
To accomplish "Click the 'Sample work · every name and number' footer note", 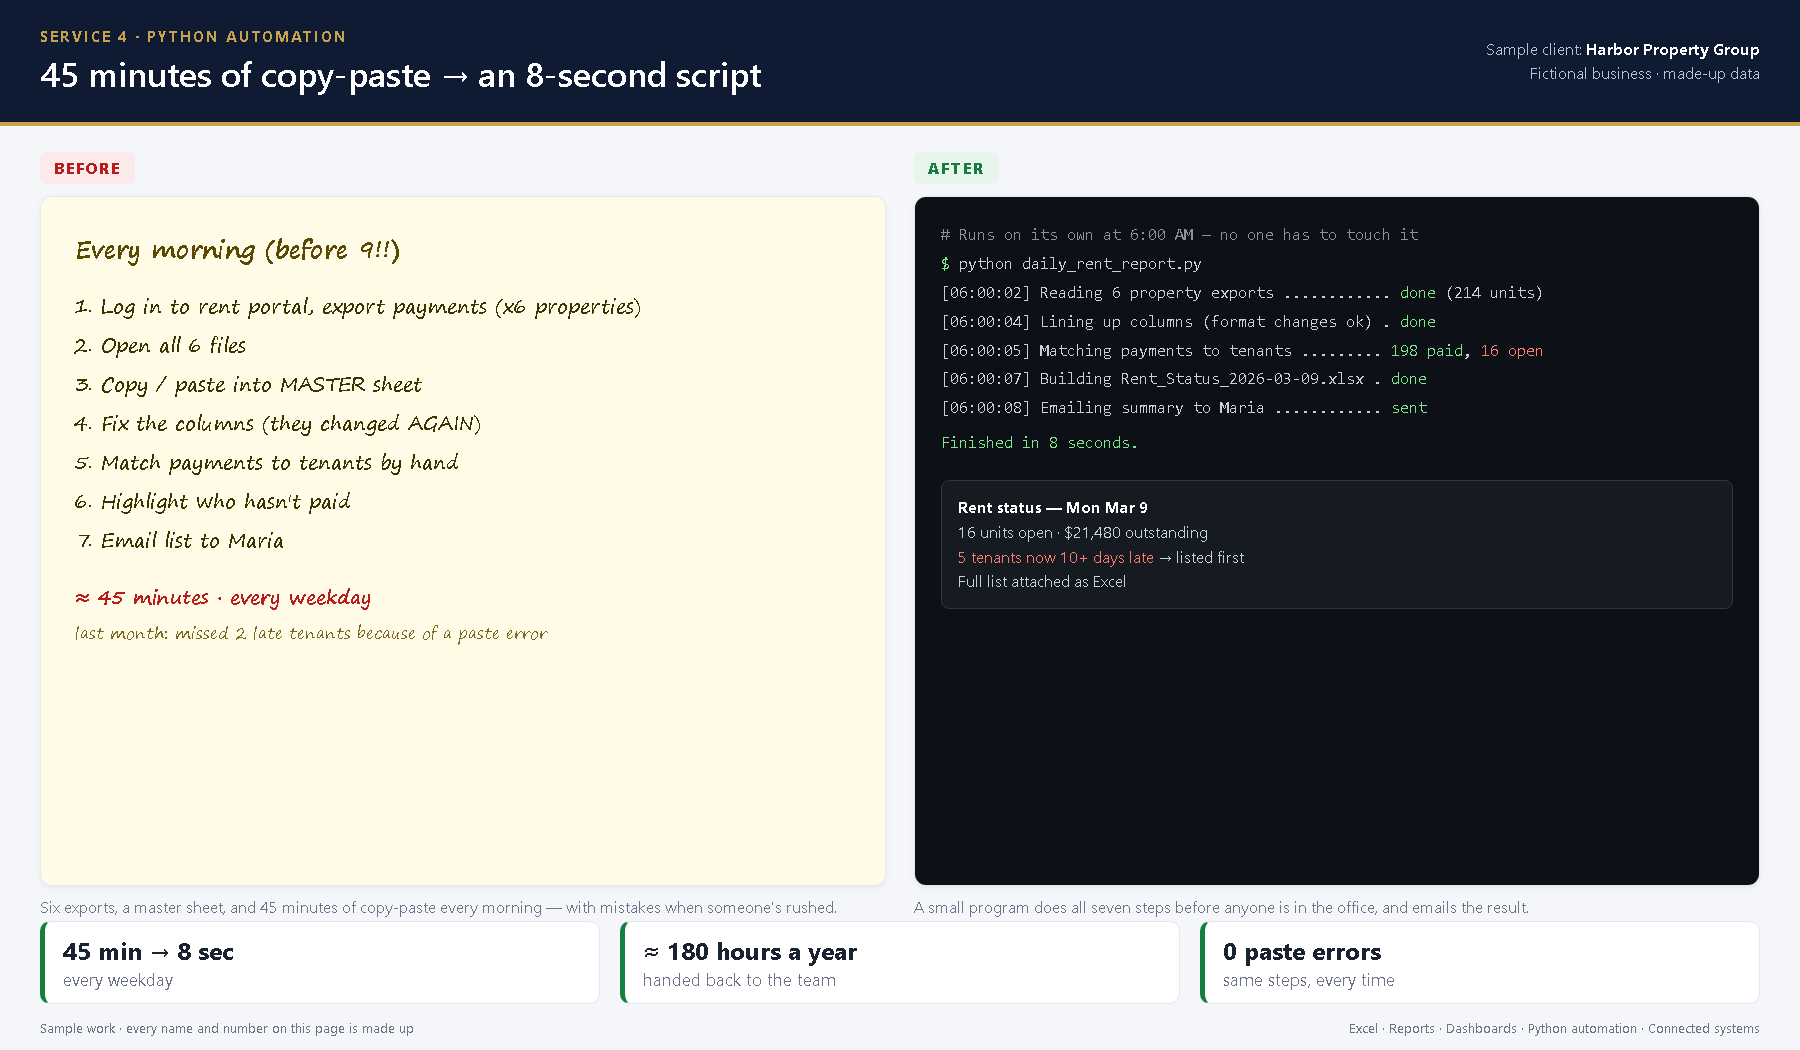I will (227, 1029).
